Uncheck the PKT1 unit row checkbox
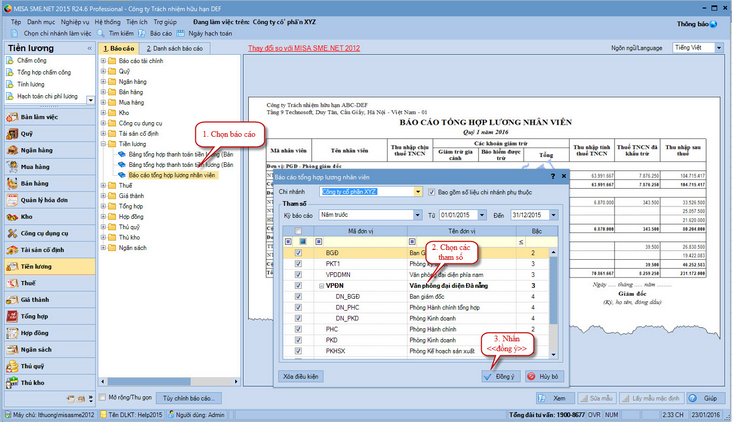 [x=298, y=264]
